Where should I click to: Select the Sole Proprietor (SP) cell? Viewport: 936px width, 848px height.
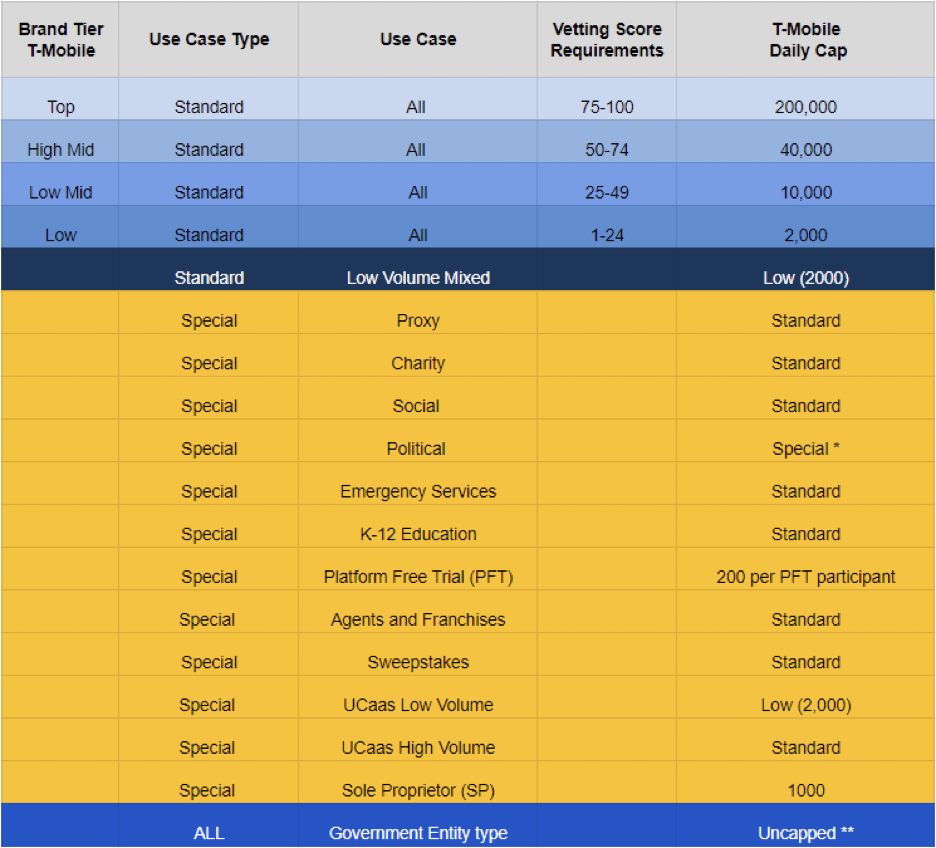point(418,790)
